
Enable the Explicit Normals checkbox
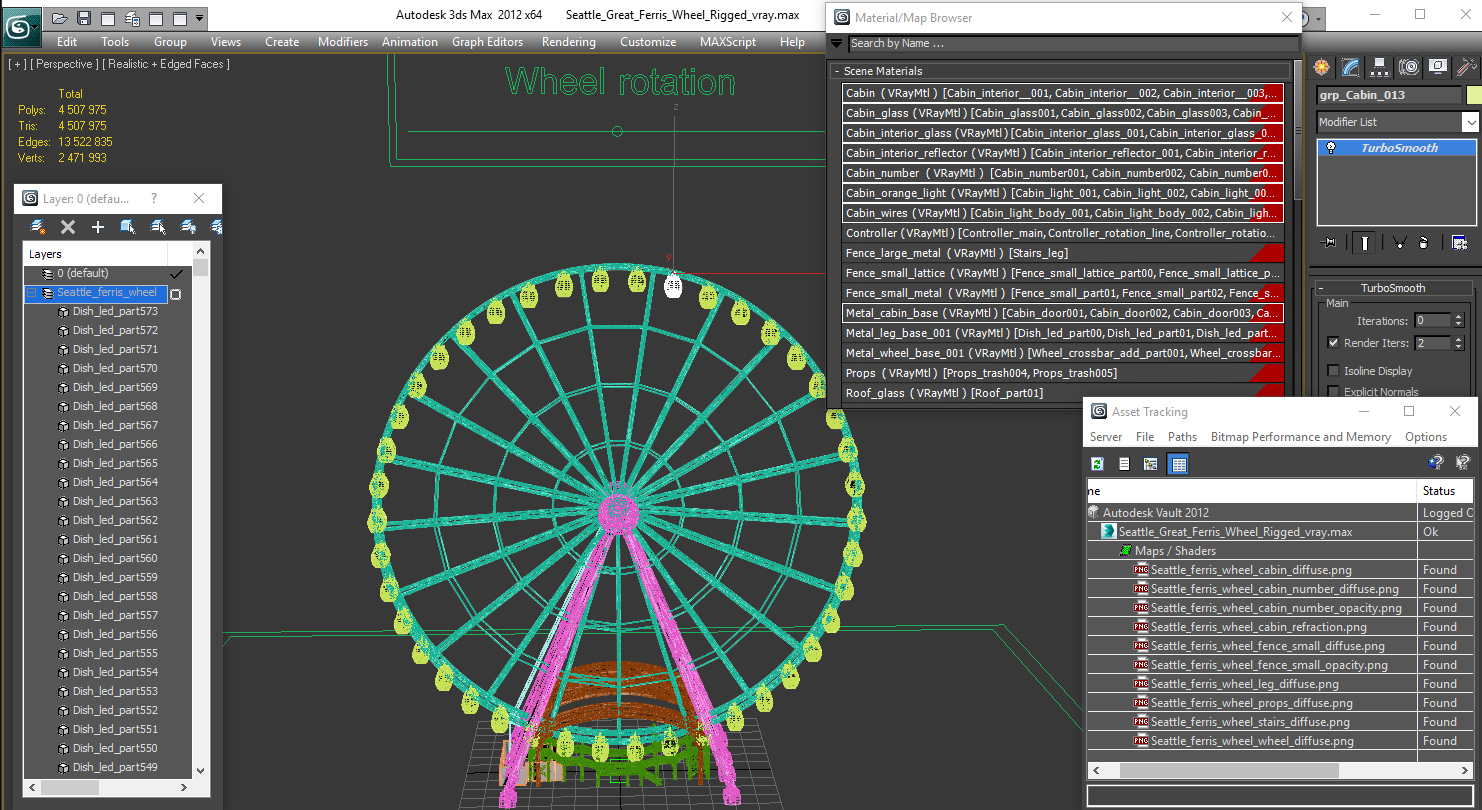tap(1333, 392)
